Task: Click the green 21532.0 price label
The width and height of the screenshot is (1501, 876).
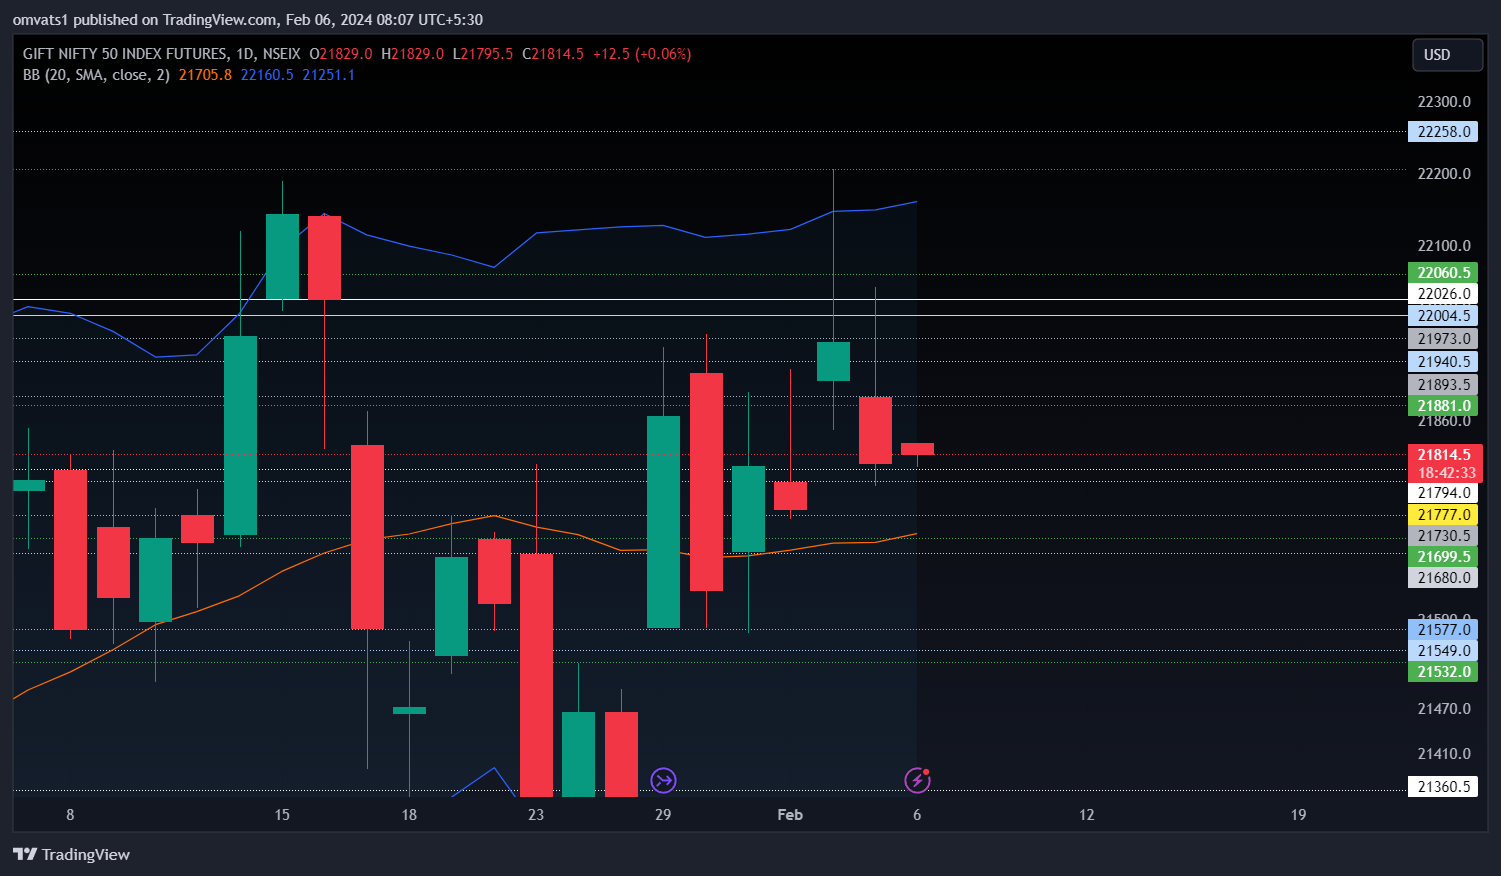Action: [x=1442, y=672]
